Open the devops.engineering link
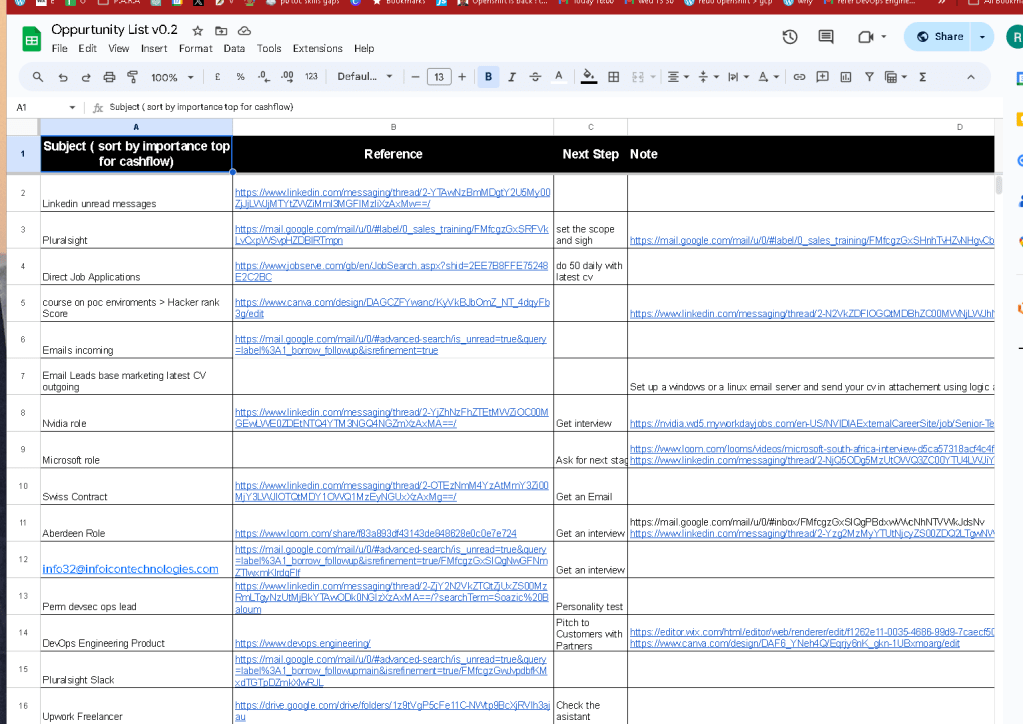Viewport: 1023px width, 724px height. pos(303,644)
